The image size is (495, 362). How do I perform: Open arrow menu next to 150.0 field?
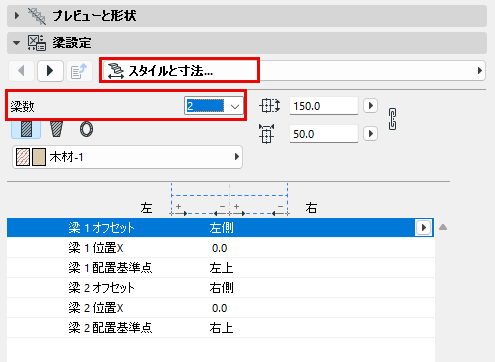(x=370, y=106)
